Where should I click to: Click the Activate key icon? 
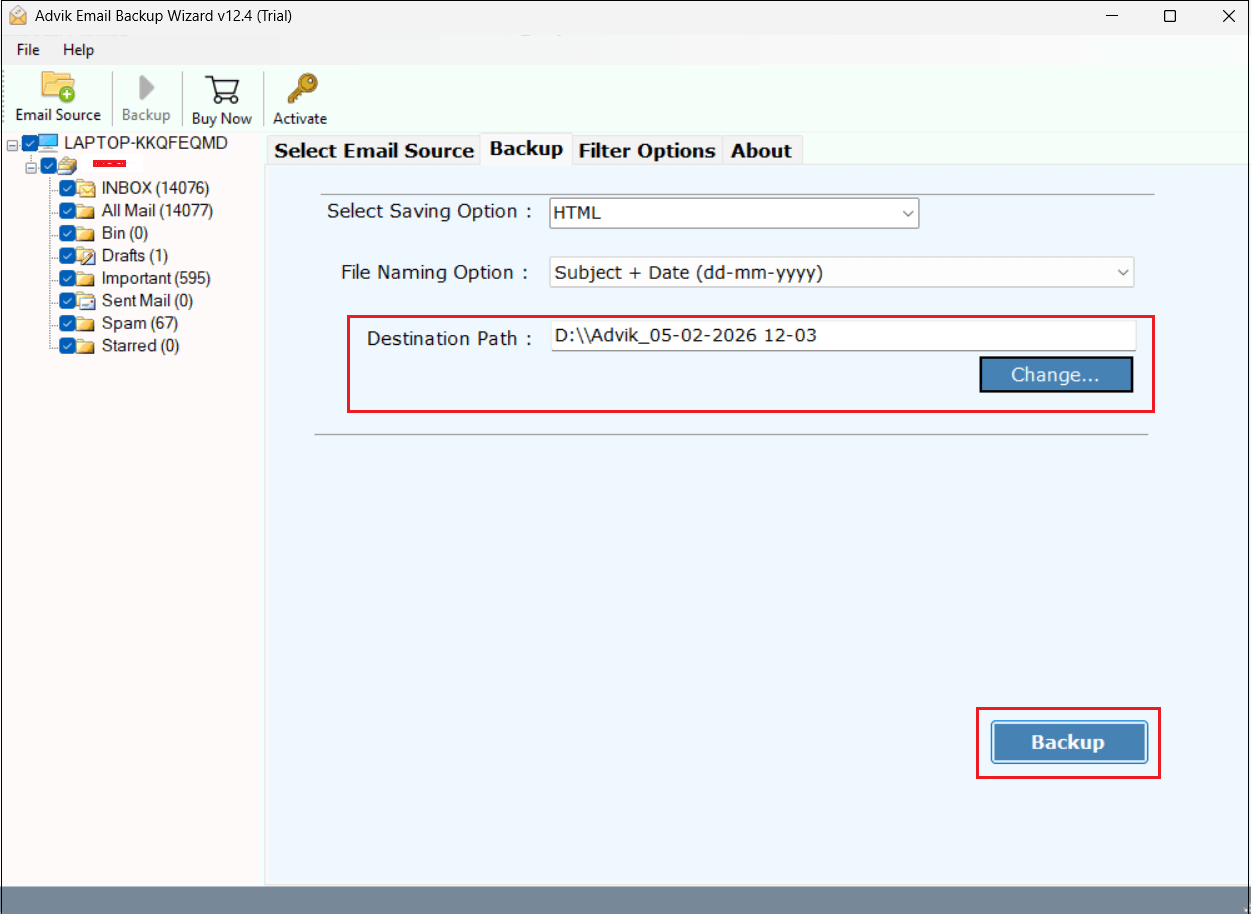[x=299, y=97]
